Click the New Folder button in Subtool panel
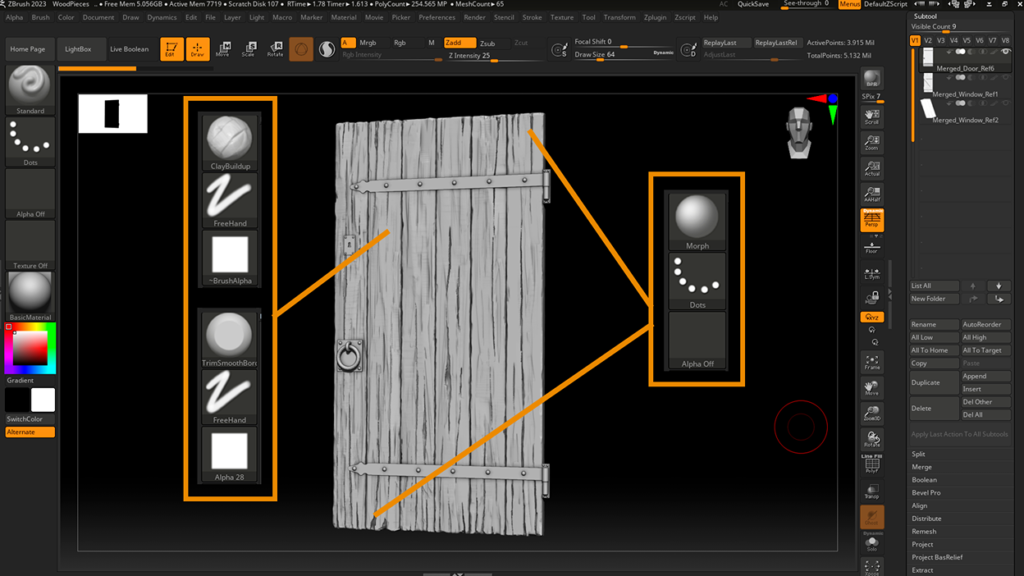 pos(931,298)
